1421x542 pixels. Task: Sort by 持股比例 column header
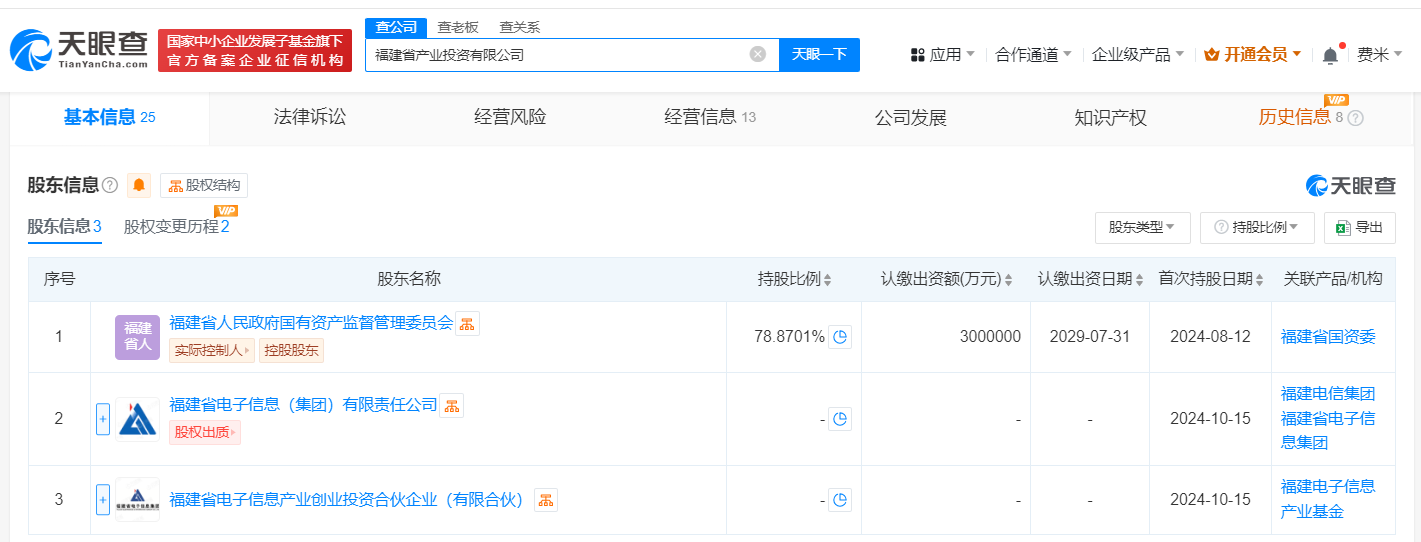794,279
